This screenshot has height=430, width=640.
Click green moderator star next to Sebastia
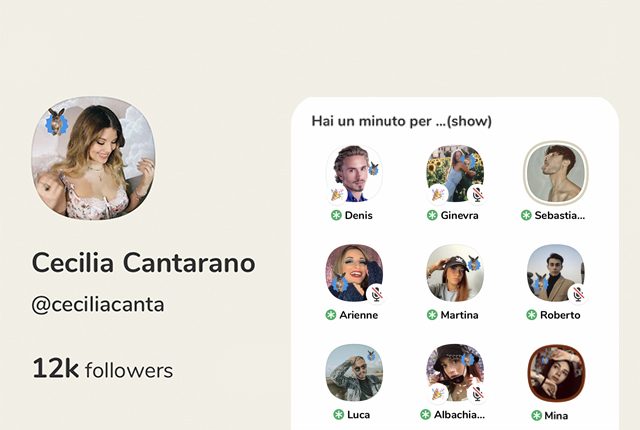(x=526, y=215)
